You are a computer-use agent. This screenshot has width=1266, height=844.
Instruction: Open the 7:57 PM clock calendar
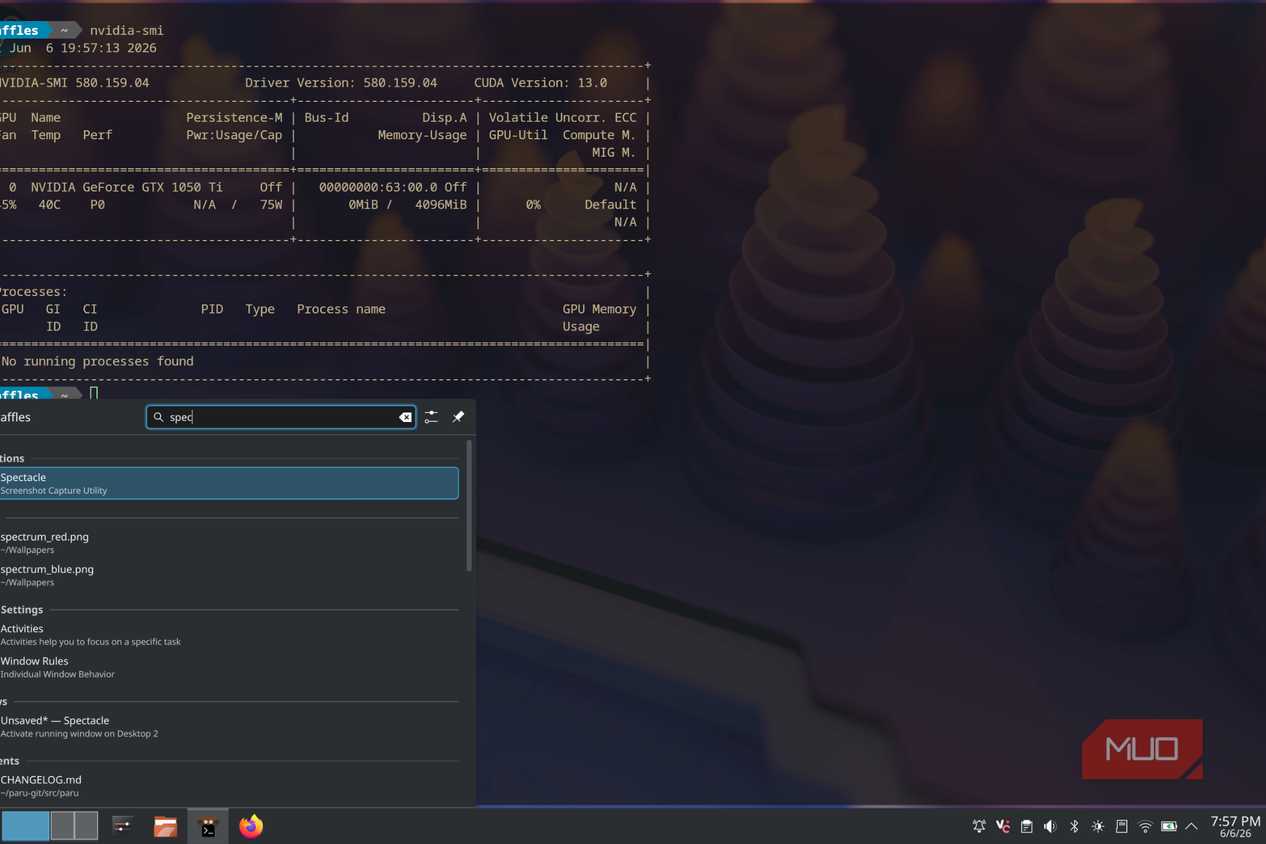1235,826
